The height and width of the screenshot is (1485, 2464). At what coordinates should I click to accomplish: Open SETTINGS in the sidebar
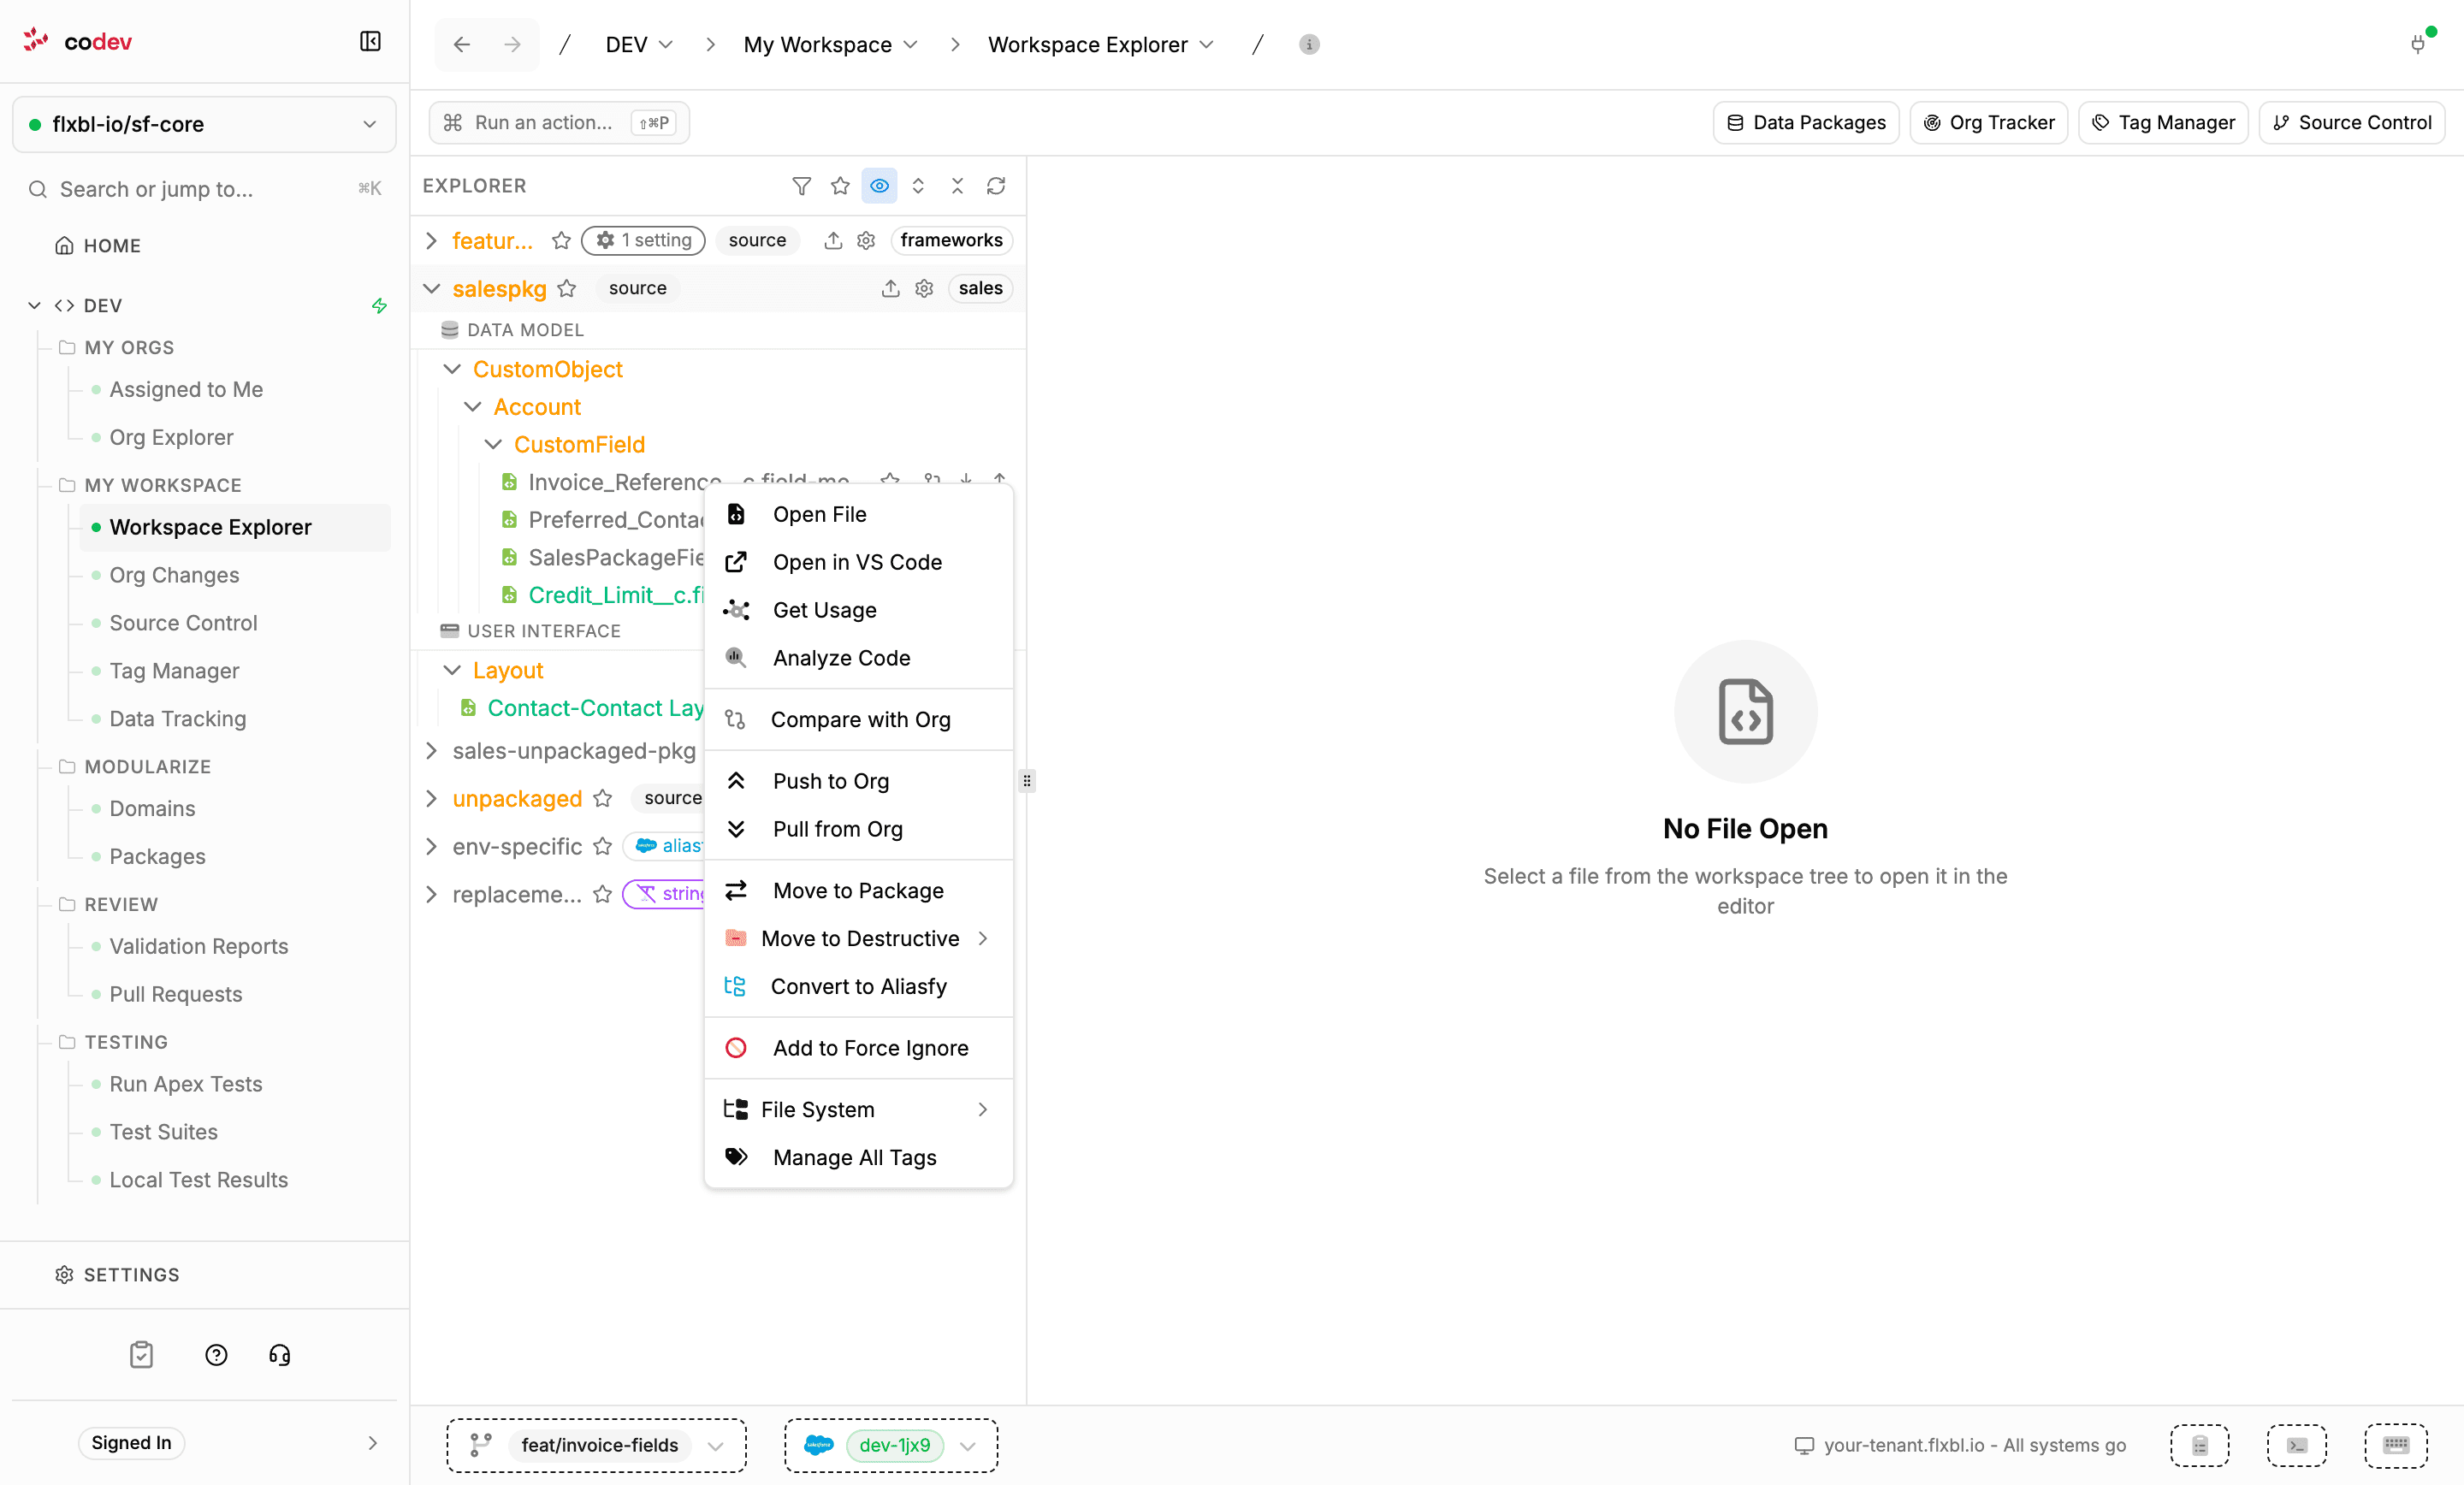point(118,1275)
